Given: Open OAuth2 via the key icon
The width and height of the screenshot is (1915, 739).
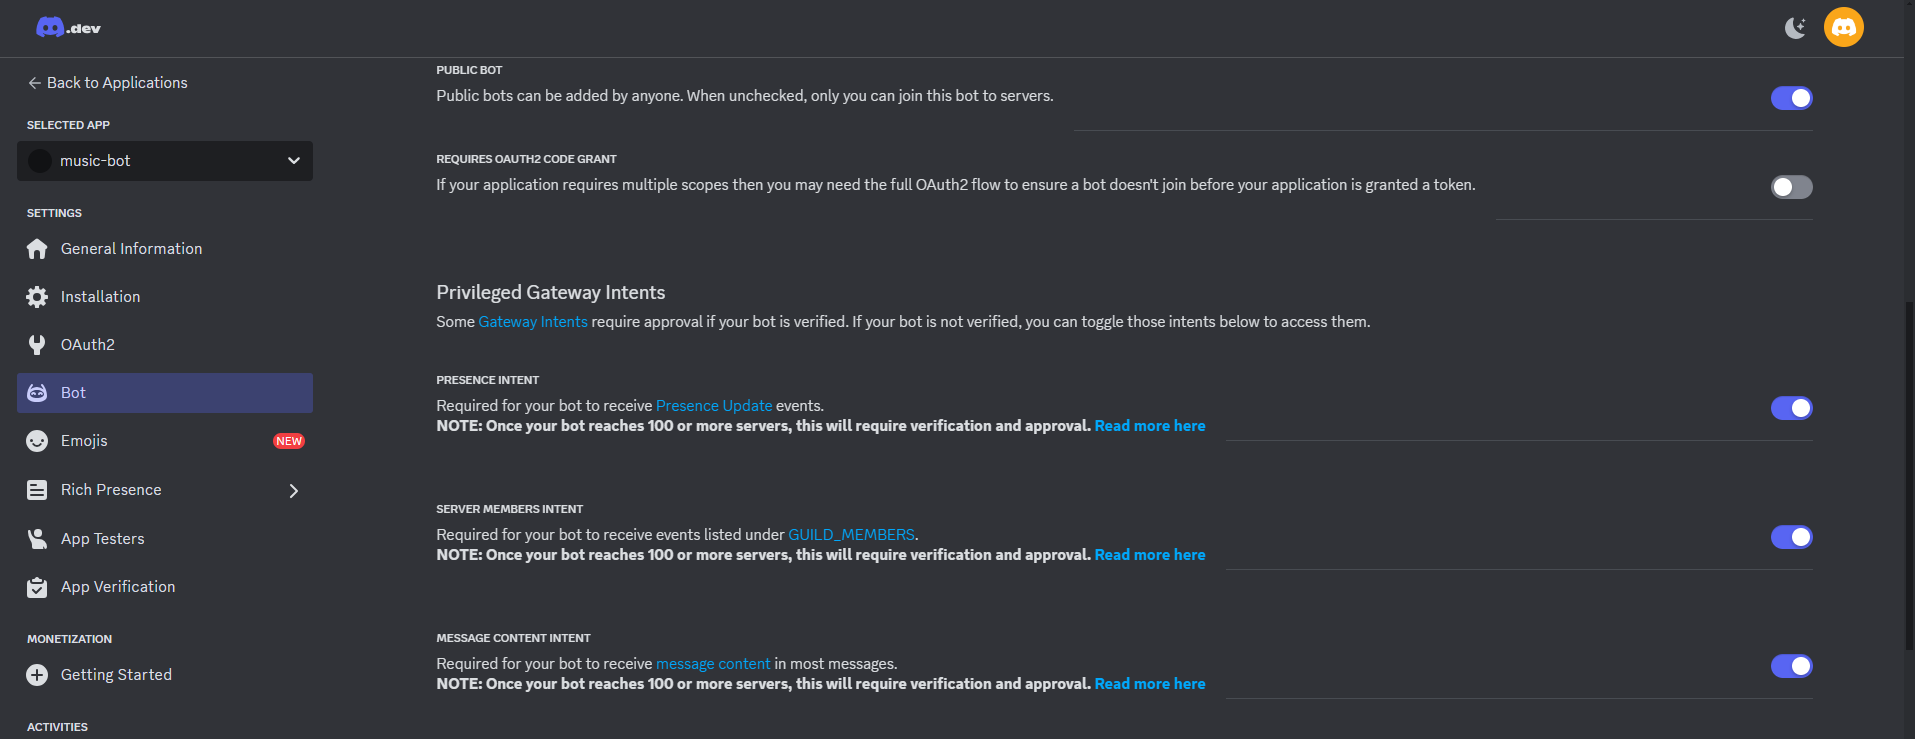Looking at the screenshot, I should (37, 344).
